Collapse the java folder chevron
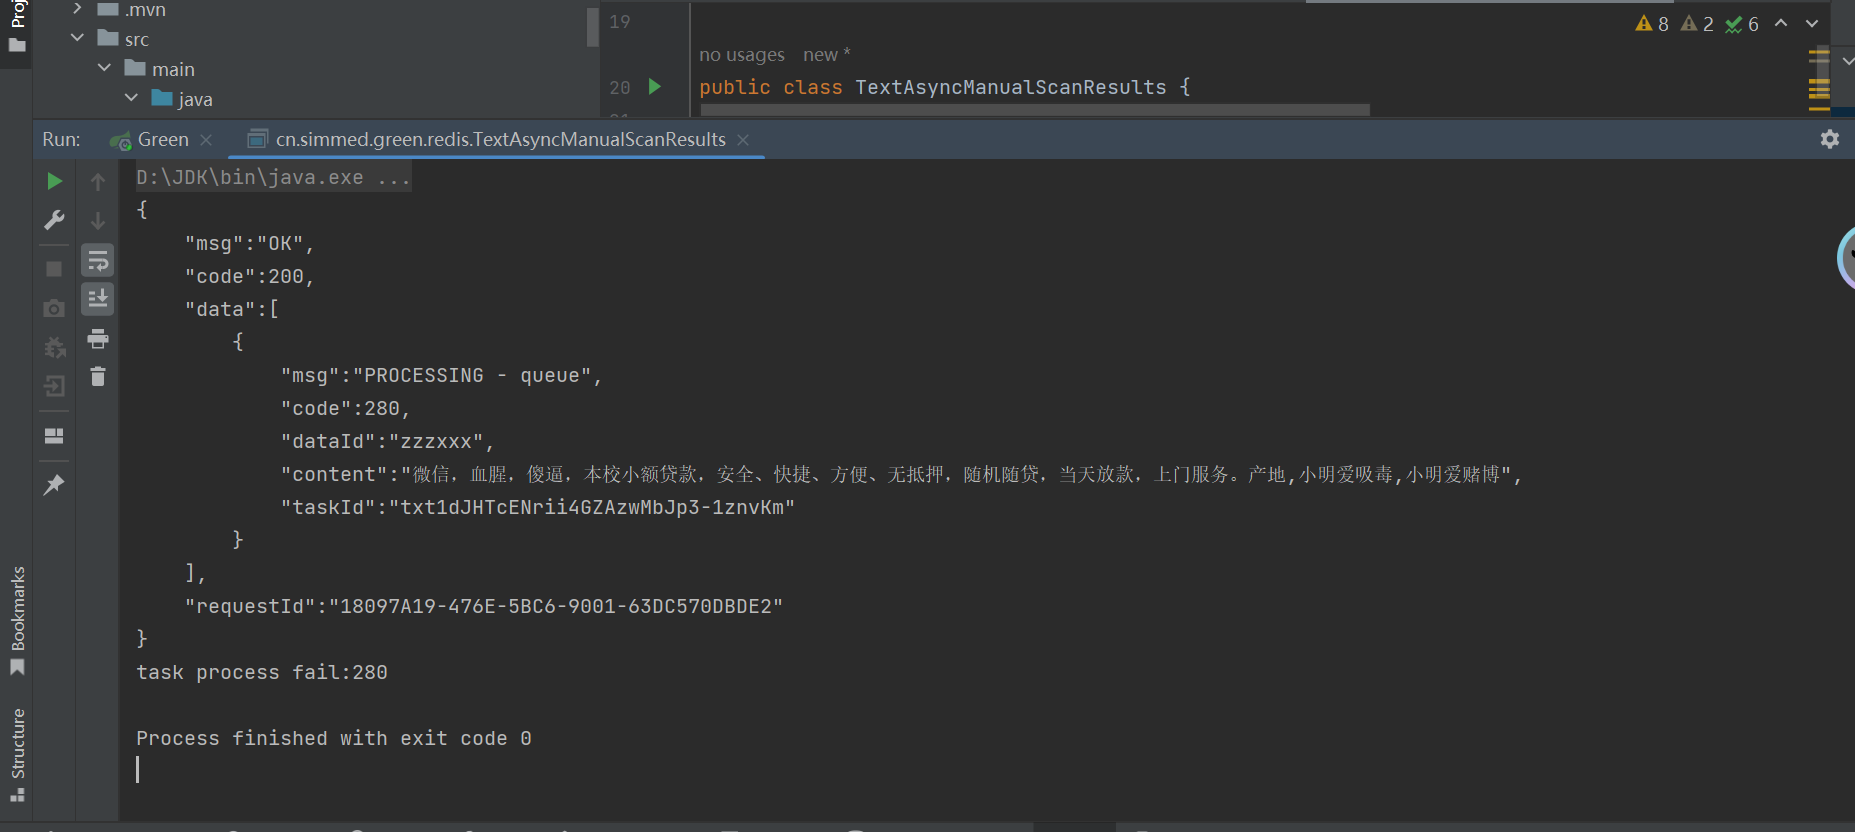The image size is (1855, 832). coord(131,98)
